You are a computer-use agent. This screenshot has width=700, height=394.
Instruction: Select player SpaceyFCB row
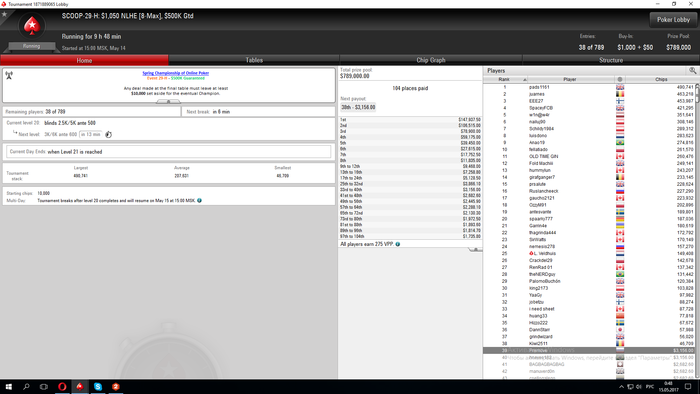click(x=589, y=108)
